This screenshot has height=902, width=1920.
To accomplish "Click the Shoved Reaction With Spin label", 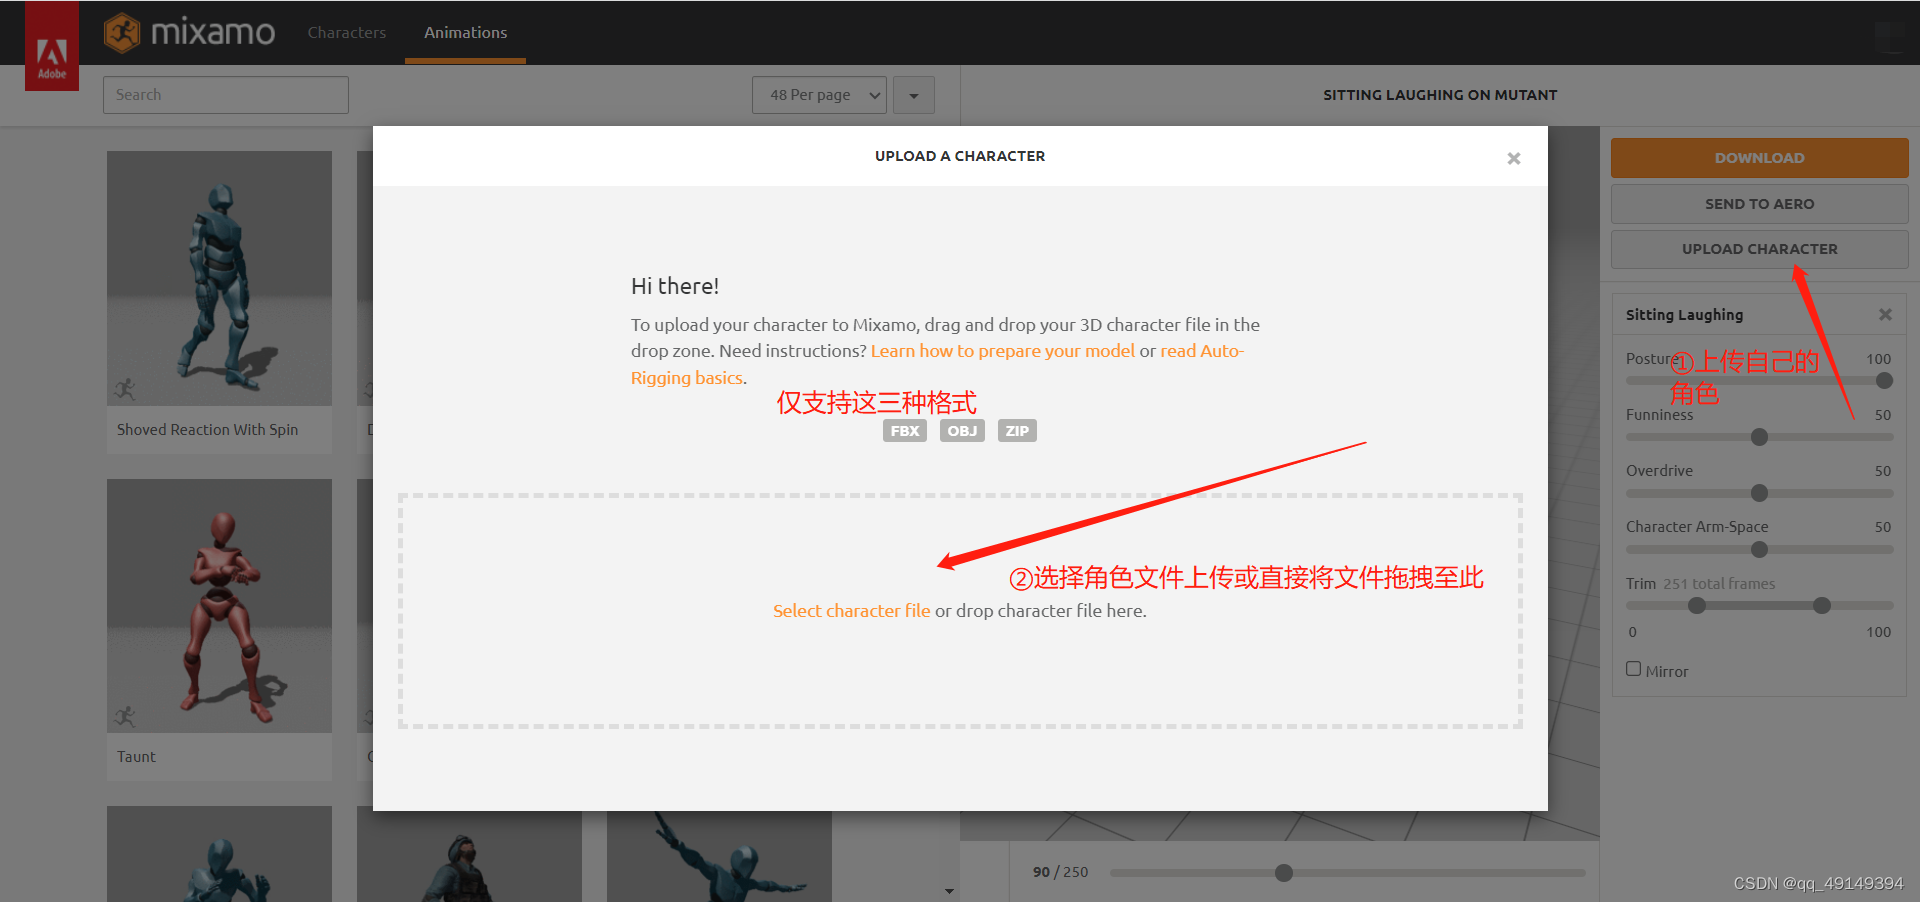I will coord(207,430).
